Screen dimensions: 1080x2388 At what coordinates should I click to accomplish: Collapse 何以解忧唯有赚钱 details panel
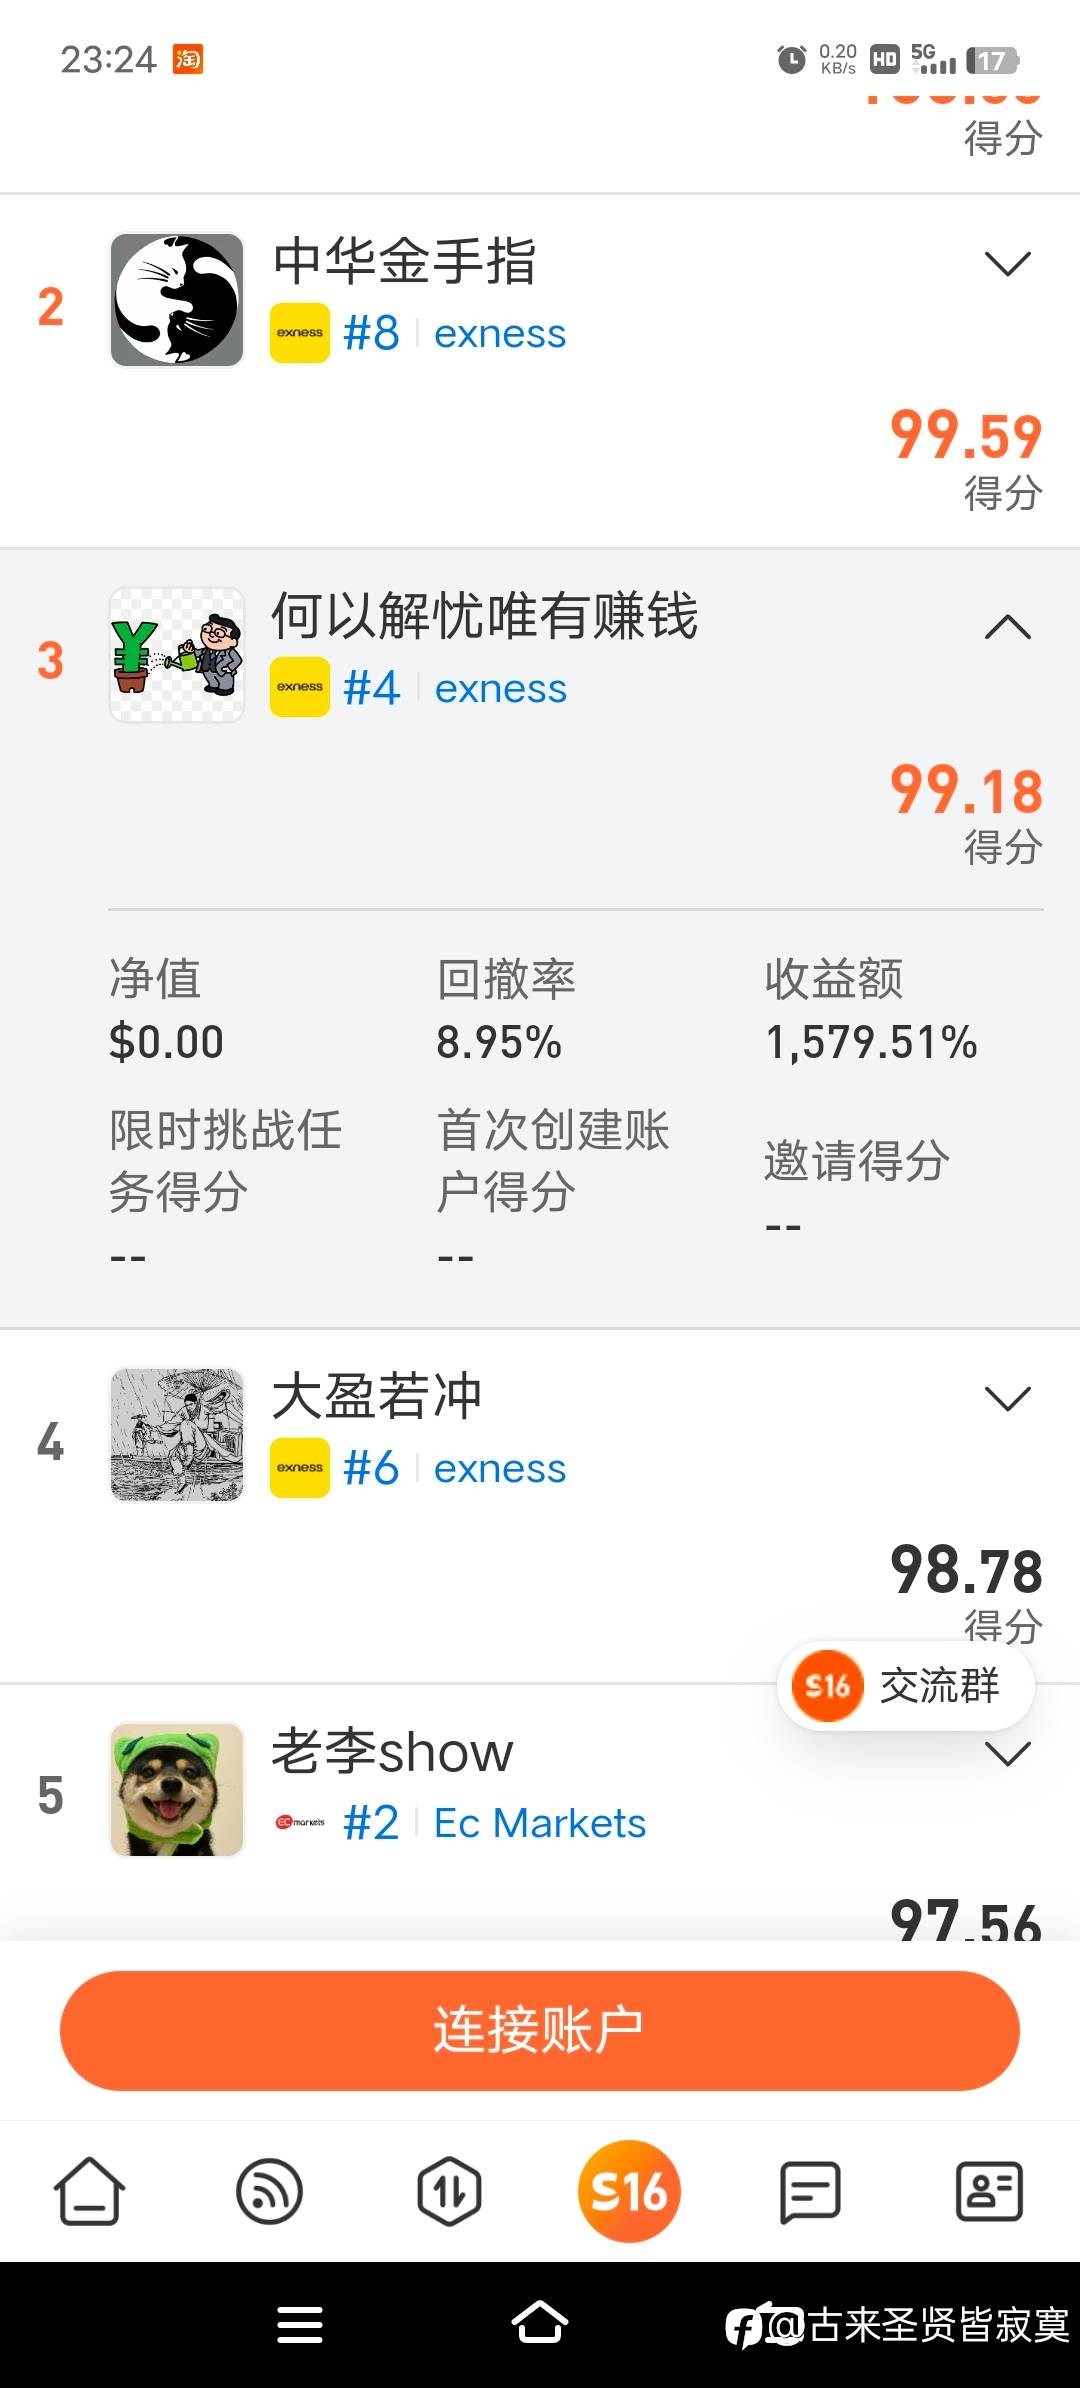tap(1007, 627)
